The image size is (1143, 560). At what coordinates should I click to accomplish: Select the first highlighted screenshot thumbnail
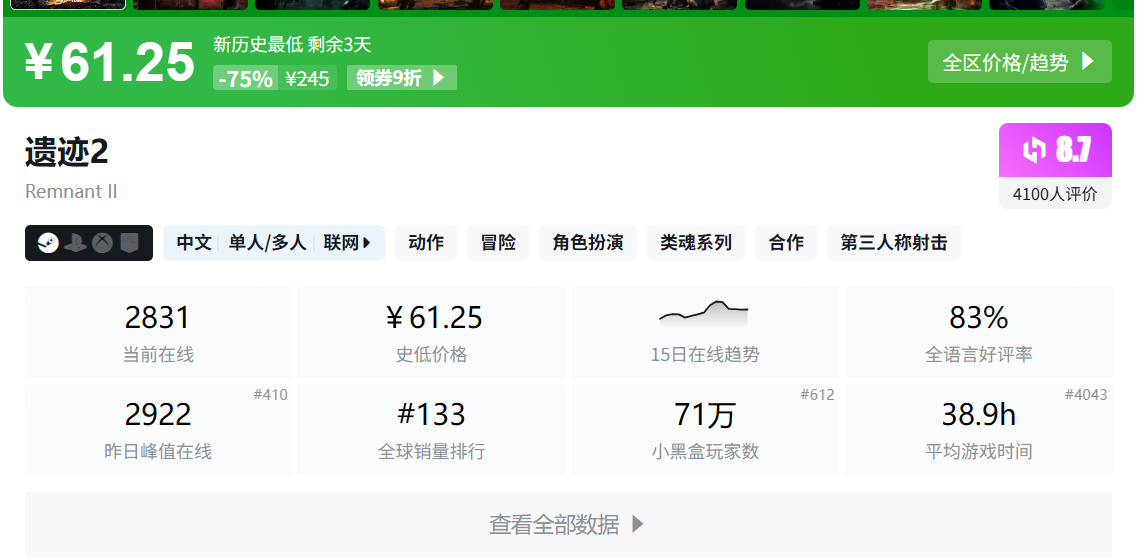[x=68, y=4]
